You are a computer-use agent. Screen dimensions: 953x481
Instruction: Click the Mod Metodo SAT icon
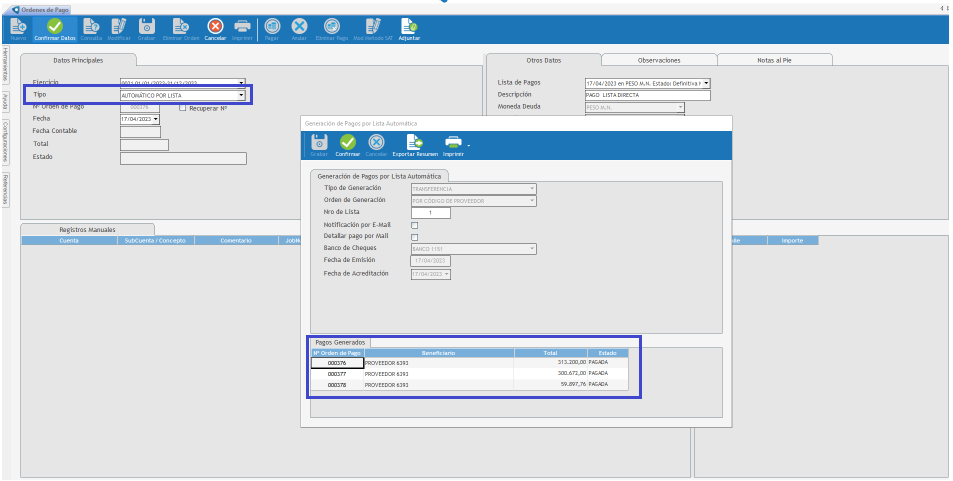(x=373, y=26)
